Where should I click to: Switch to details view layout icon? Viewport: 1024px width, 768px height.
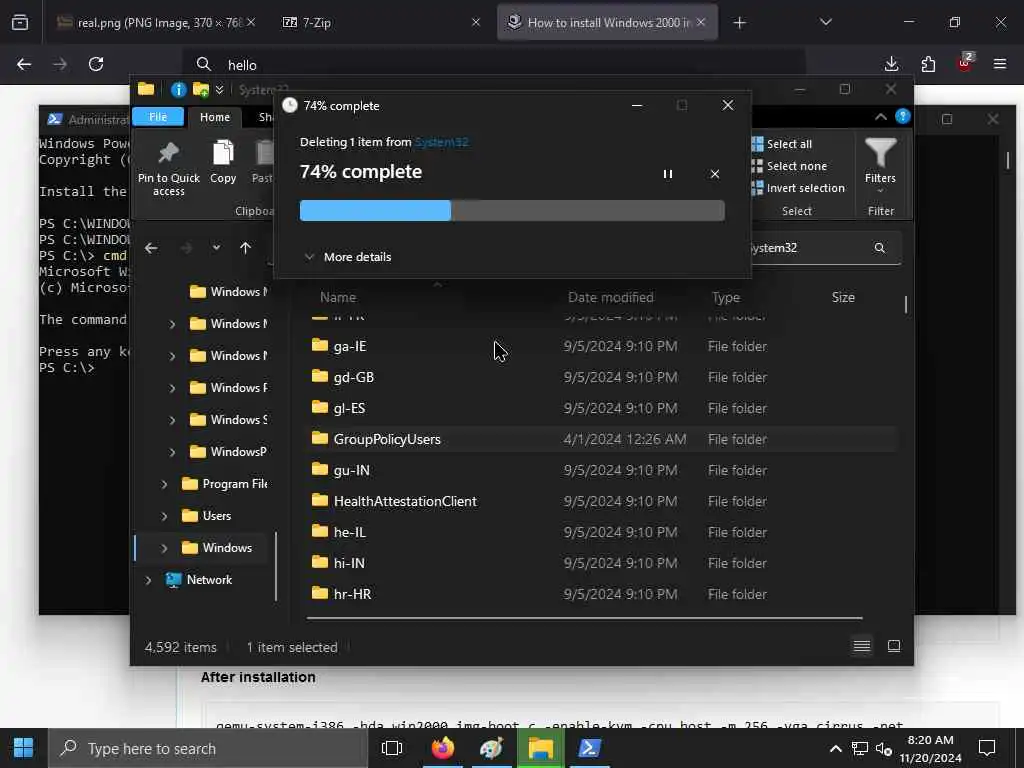[x=862, y=647]
